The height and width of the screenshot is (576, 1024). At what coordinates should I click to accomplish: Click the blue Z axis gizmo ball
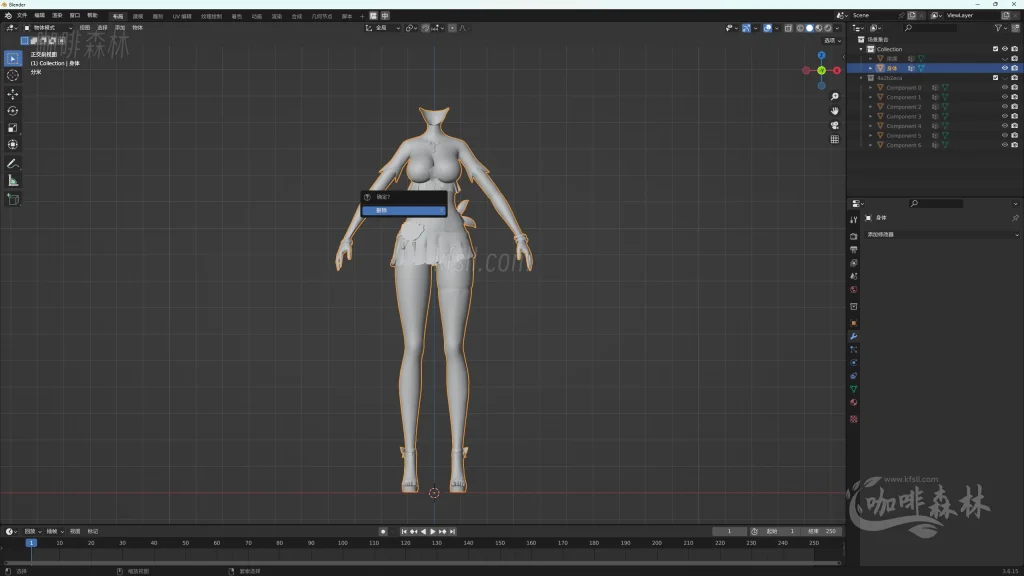tap(822, 56)
